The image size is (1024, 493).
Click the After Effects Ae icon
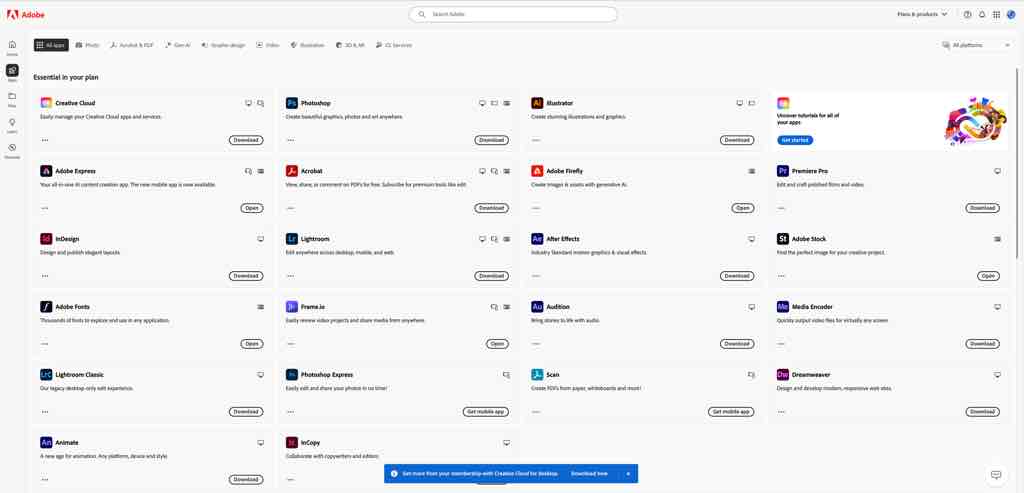tap(537, 239)
